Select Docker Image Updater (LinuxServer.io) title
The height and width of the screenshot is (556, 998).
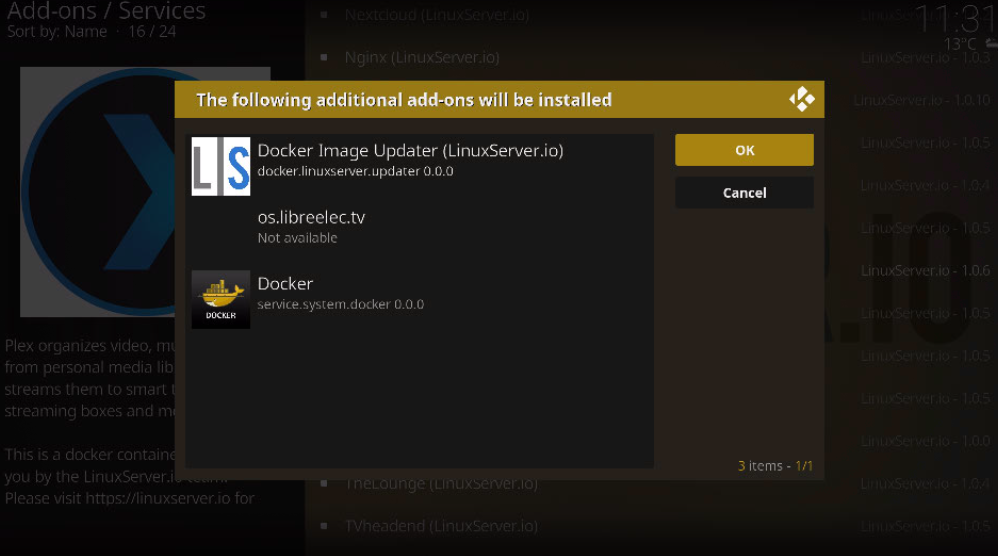(x=410, y=151)
